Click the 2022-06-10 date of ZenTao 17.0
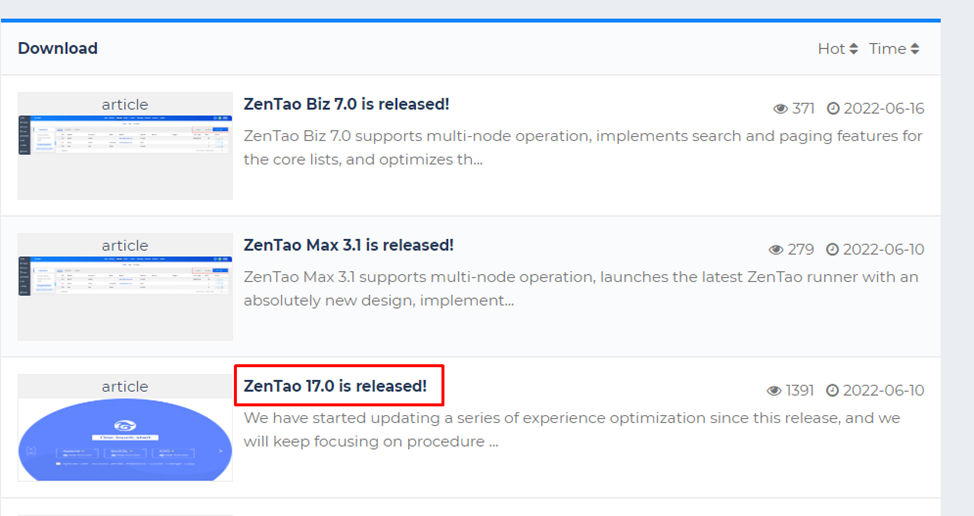Image resolution: width=974 pixels, height=516 pixels. (x=883, y=391)
